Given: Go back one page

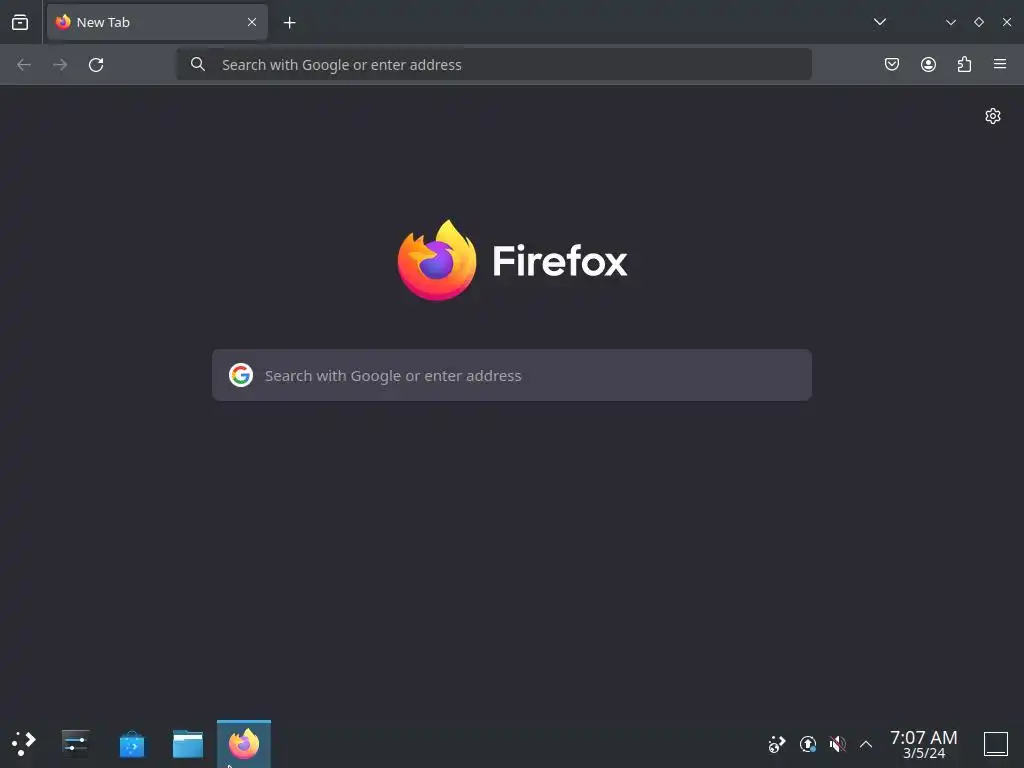Looking at the screenshot, I should point(24,65).
